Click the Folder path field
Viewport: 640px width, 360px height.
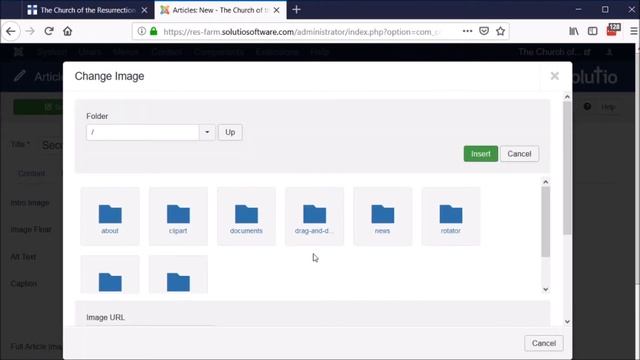pyautogui.click(x=142, y=132)
